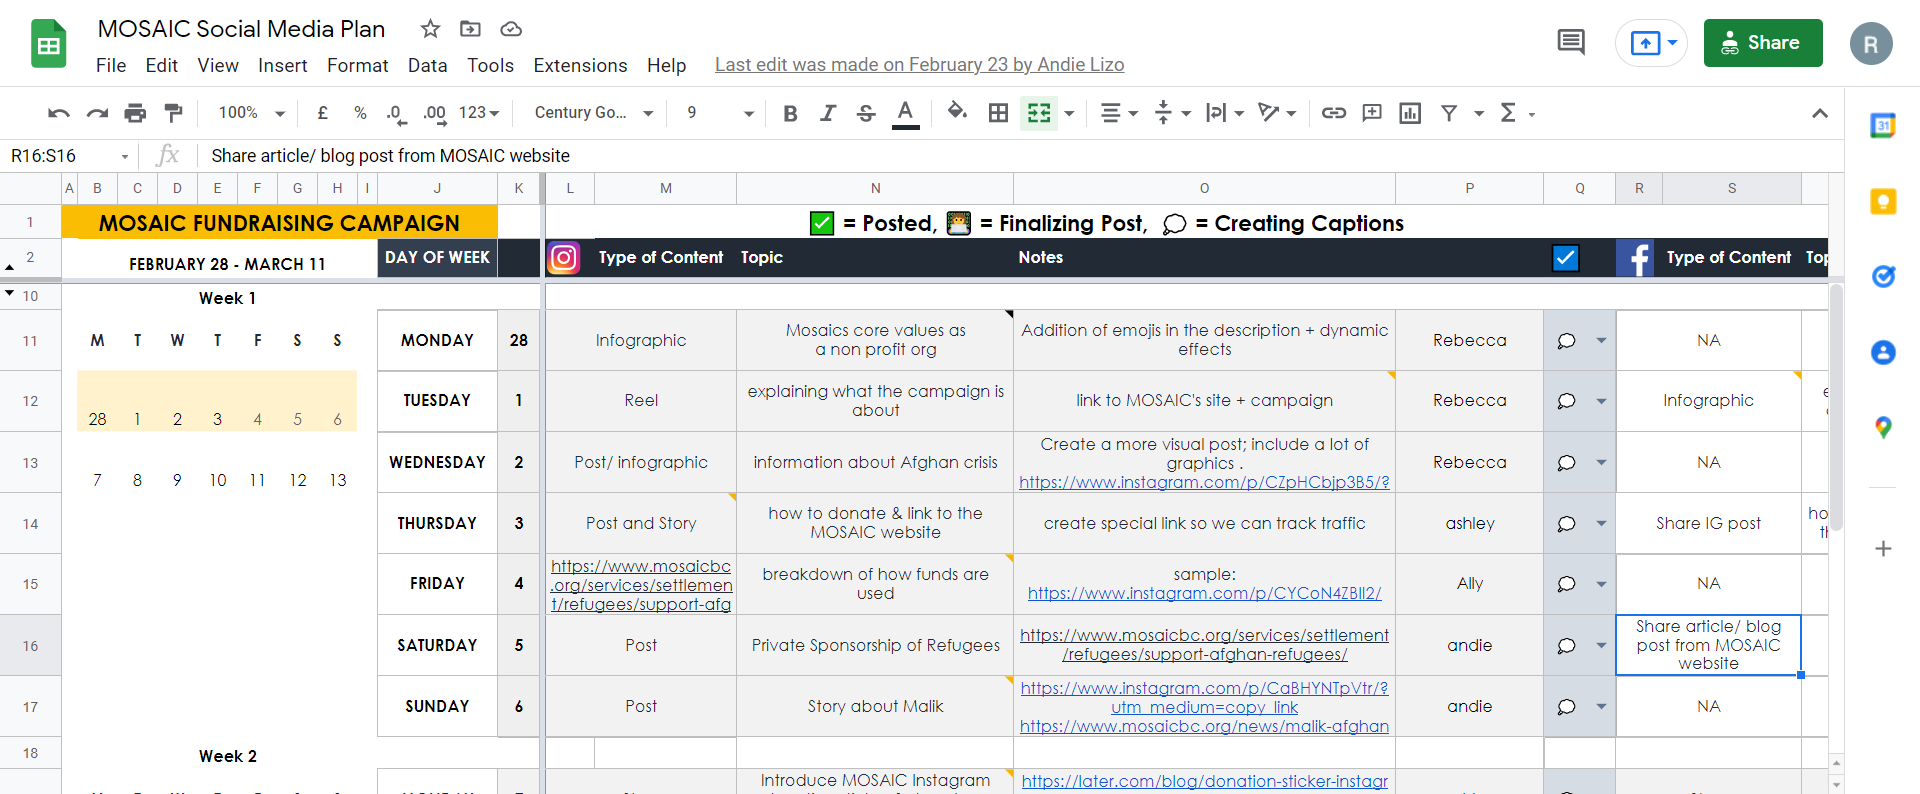Open the borders tool
The height and width of the screenshot is (794, 1920).
998,113
